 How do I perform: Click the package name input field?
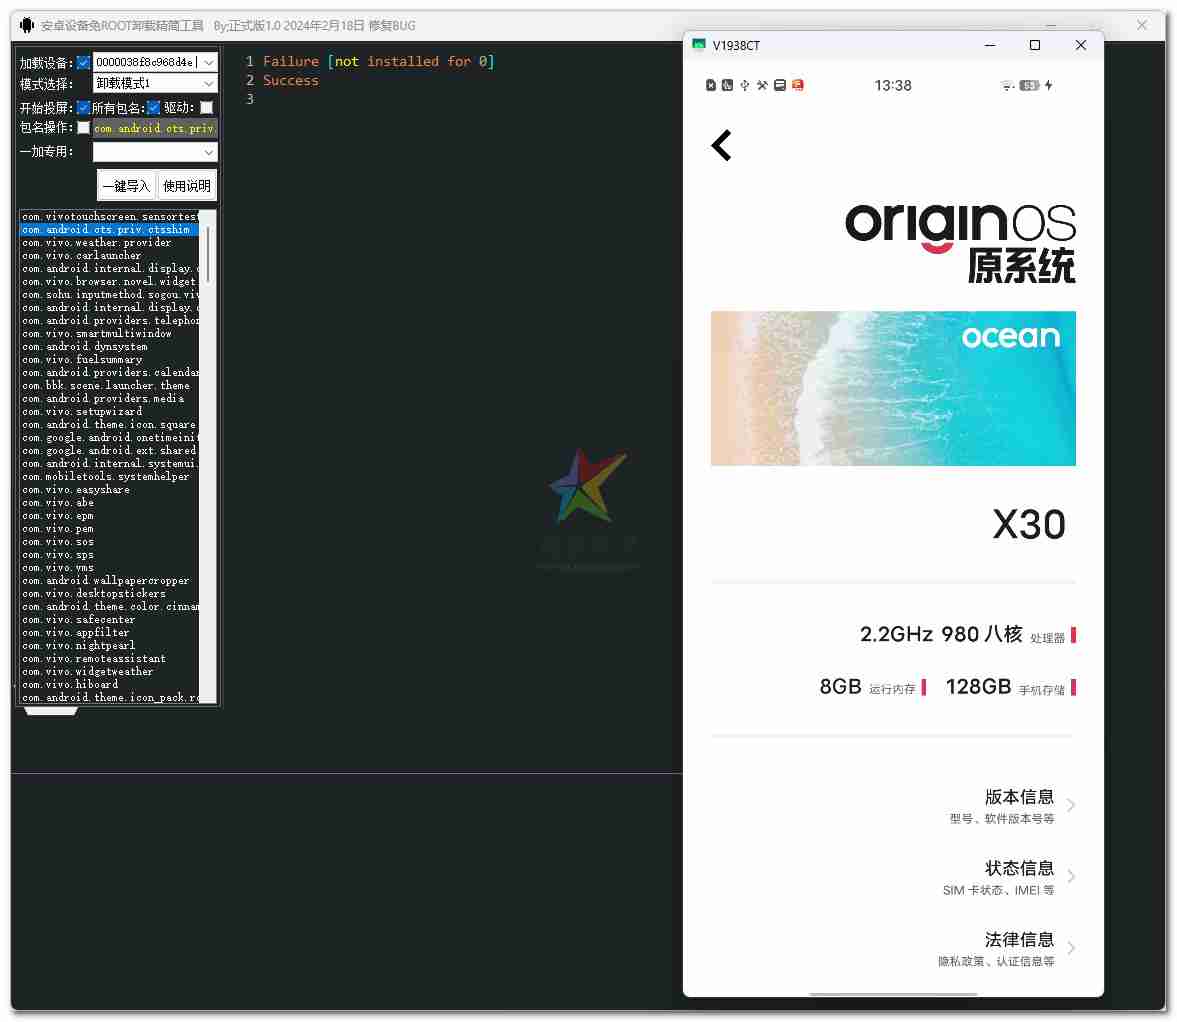[155, 128]
